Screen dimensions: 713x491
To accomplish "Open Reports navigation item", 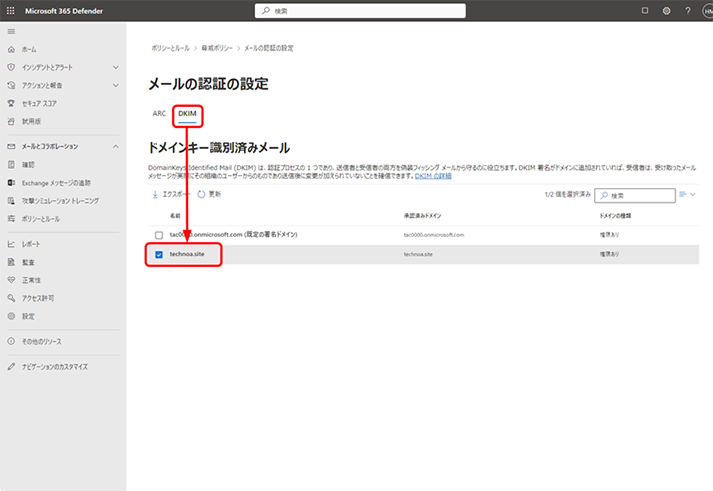I will (31, 244).
